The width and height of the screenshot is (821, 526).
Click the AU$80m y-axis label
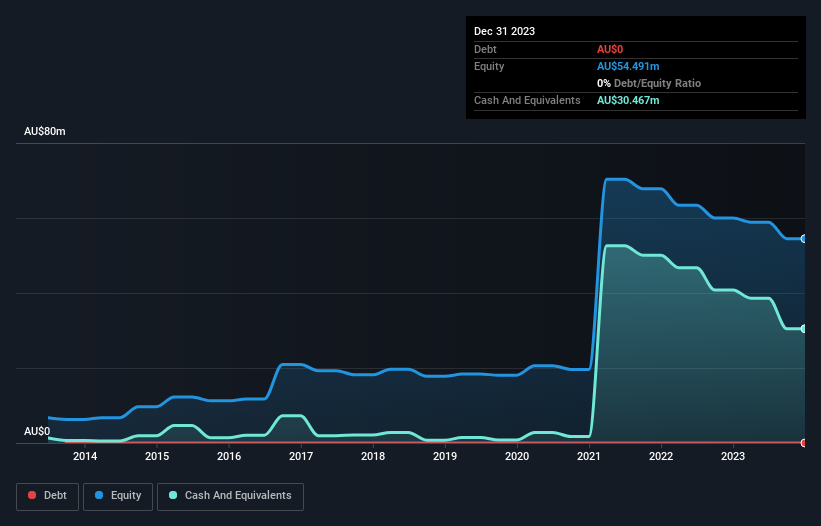click(45, 131)
